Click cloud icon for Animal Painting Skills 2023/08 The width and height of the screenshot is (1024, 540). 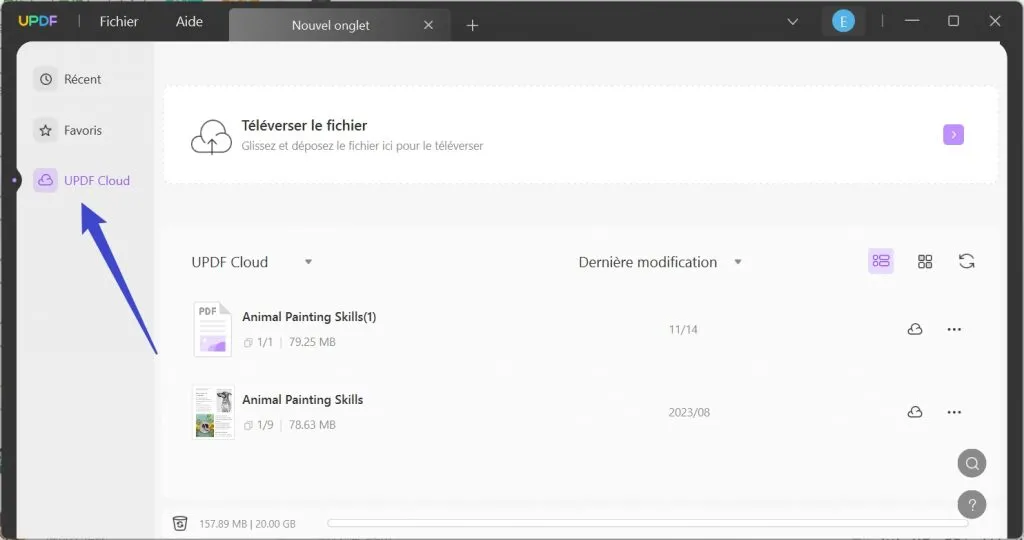[x=914, y=412]
